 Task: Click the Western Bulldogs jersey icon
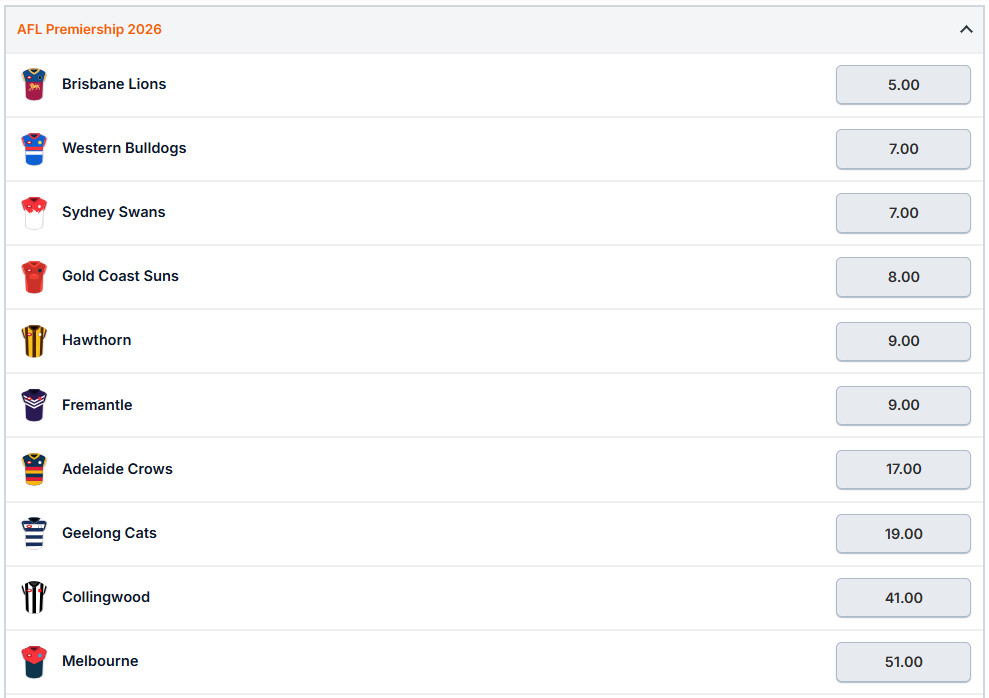(x=34, y=149)
